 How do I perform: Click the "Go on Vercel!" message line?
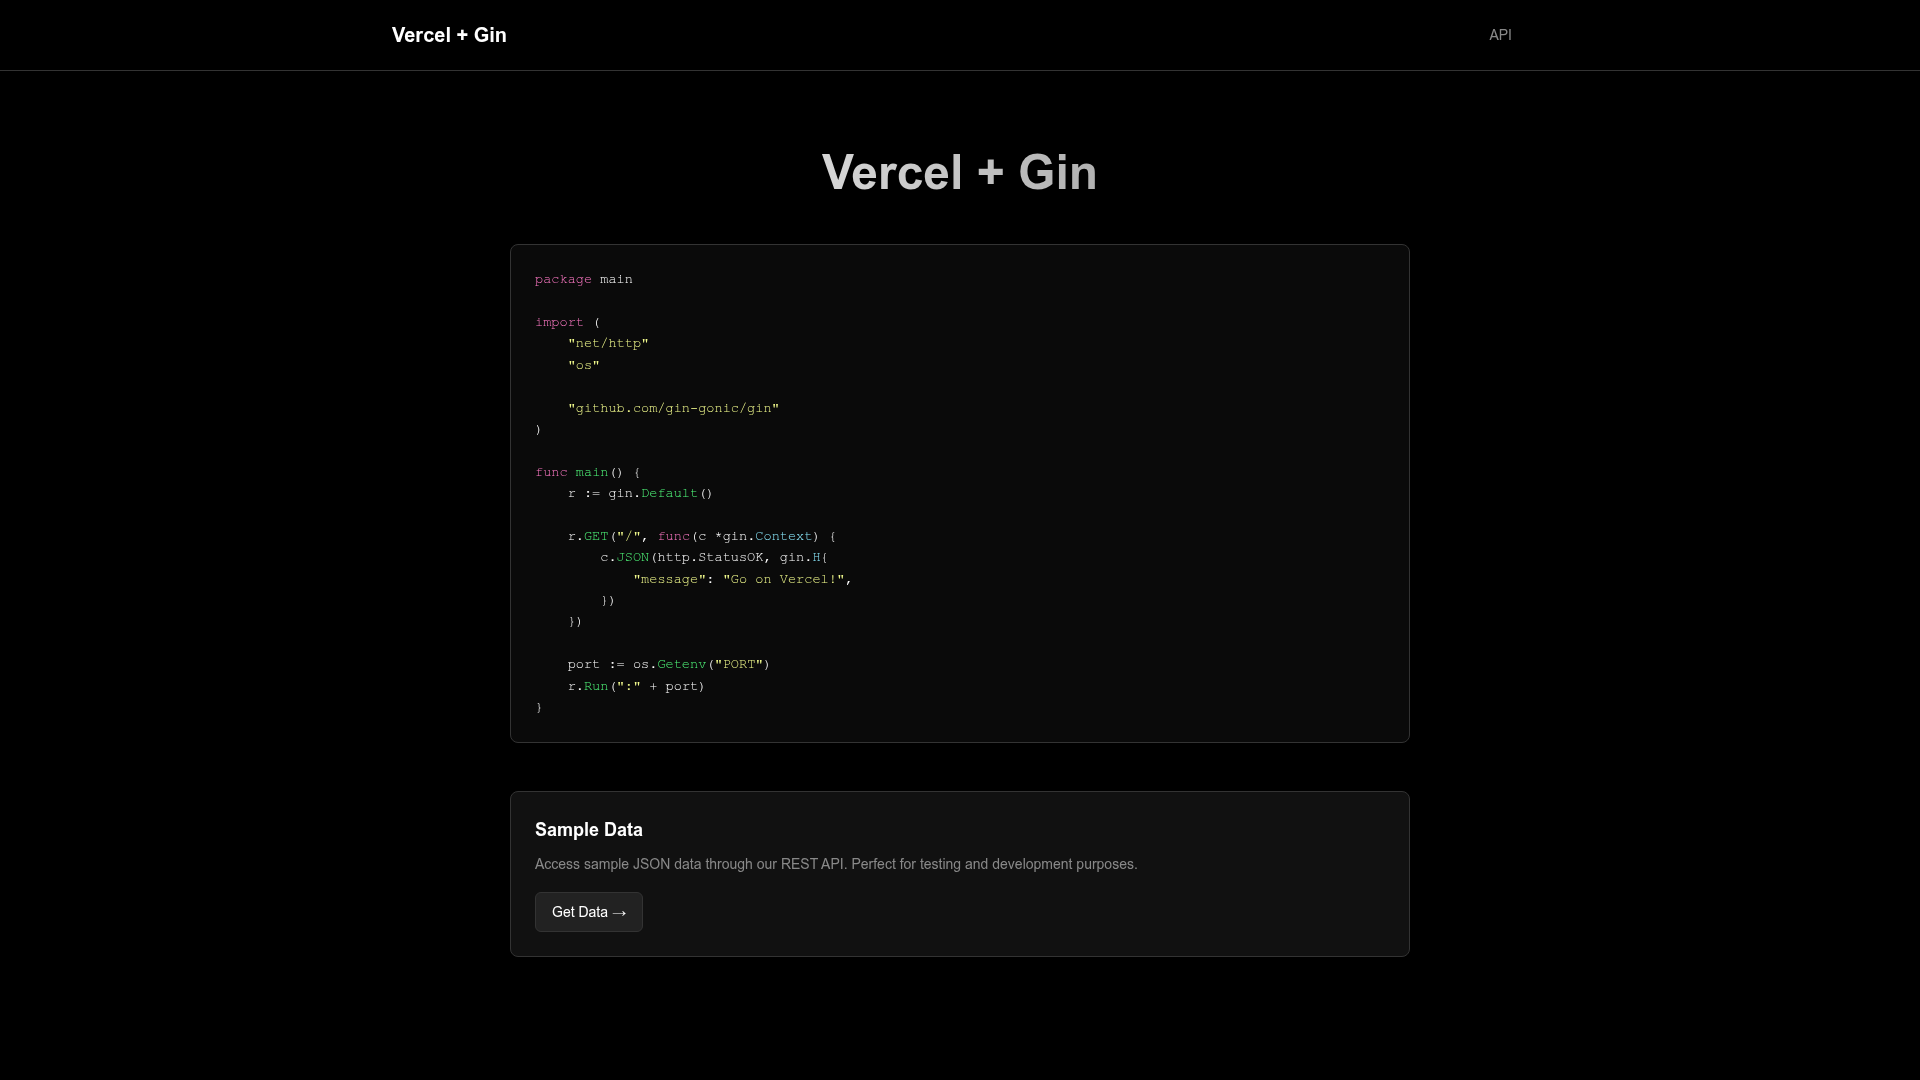[x=742, y=579]
